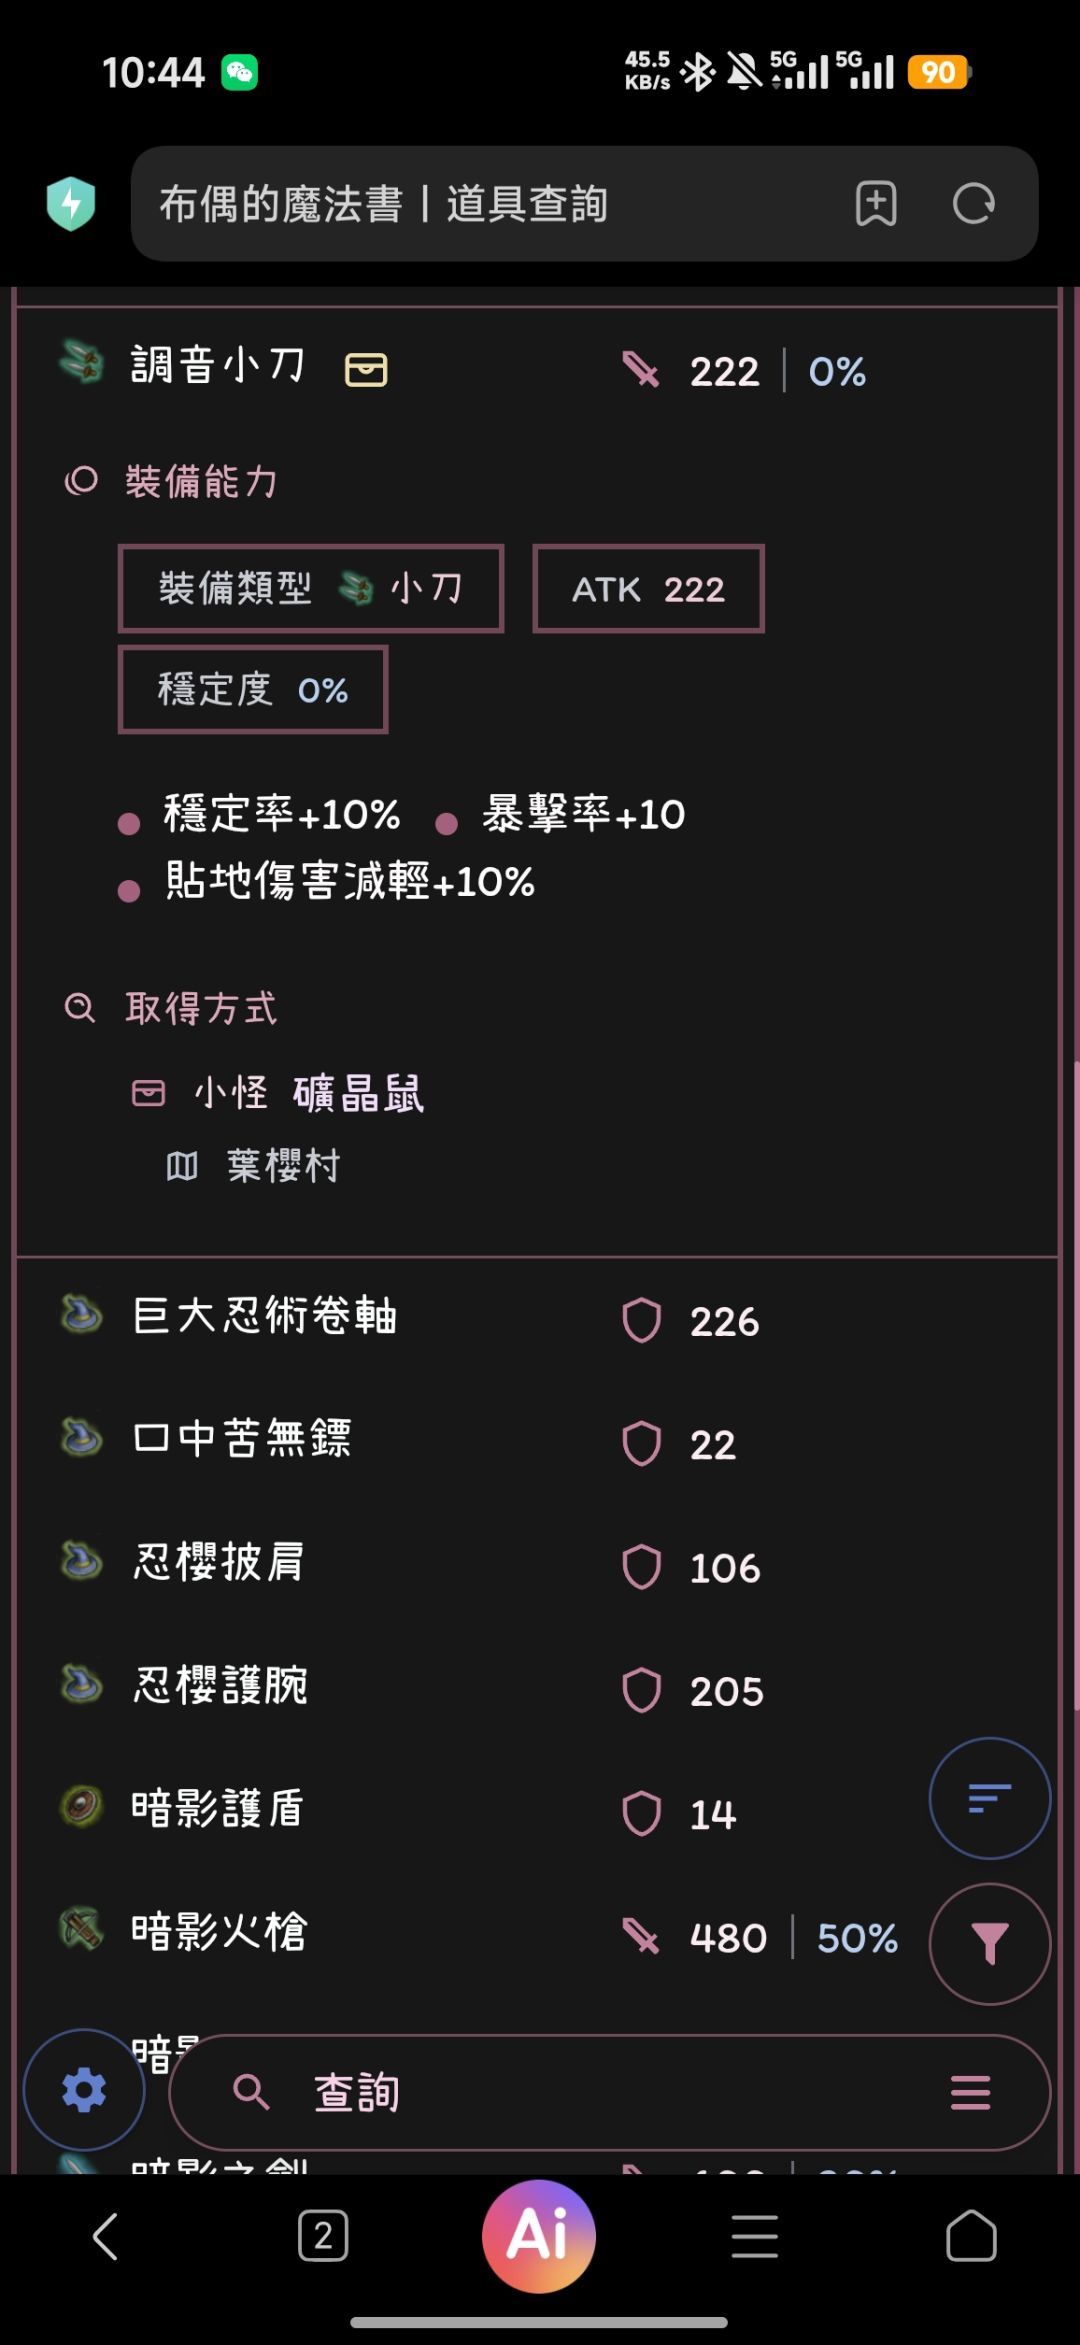Tap the drop box icon beside 調音小刀

click(366, 370)
